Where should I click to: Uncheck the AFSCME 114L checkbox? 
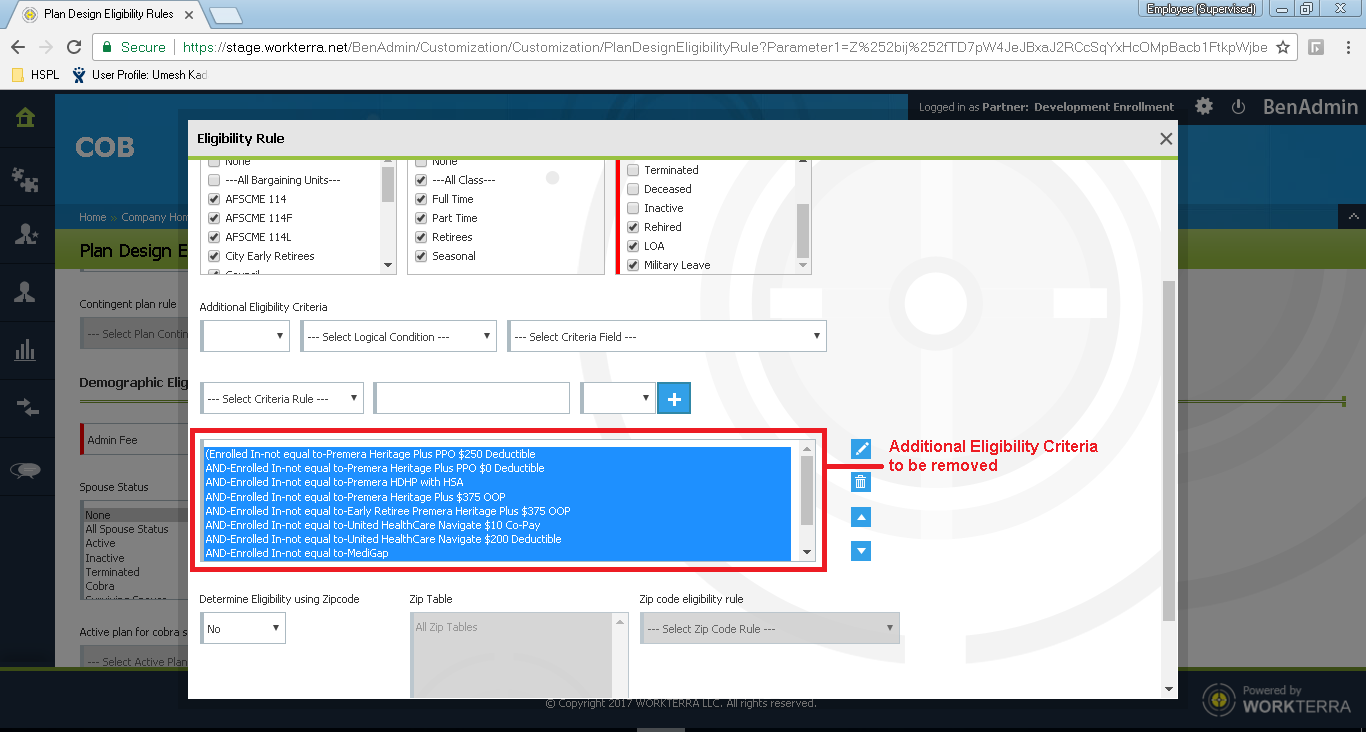pos(214,237)
